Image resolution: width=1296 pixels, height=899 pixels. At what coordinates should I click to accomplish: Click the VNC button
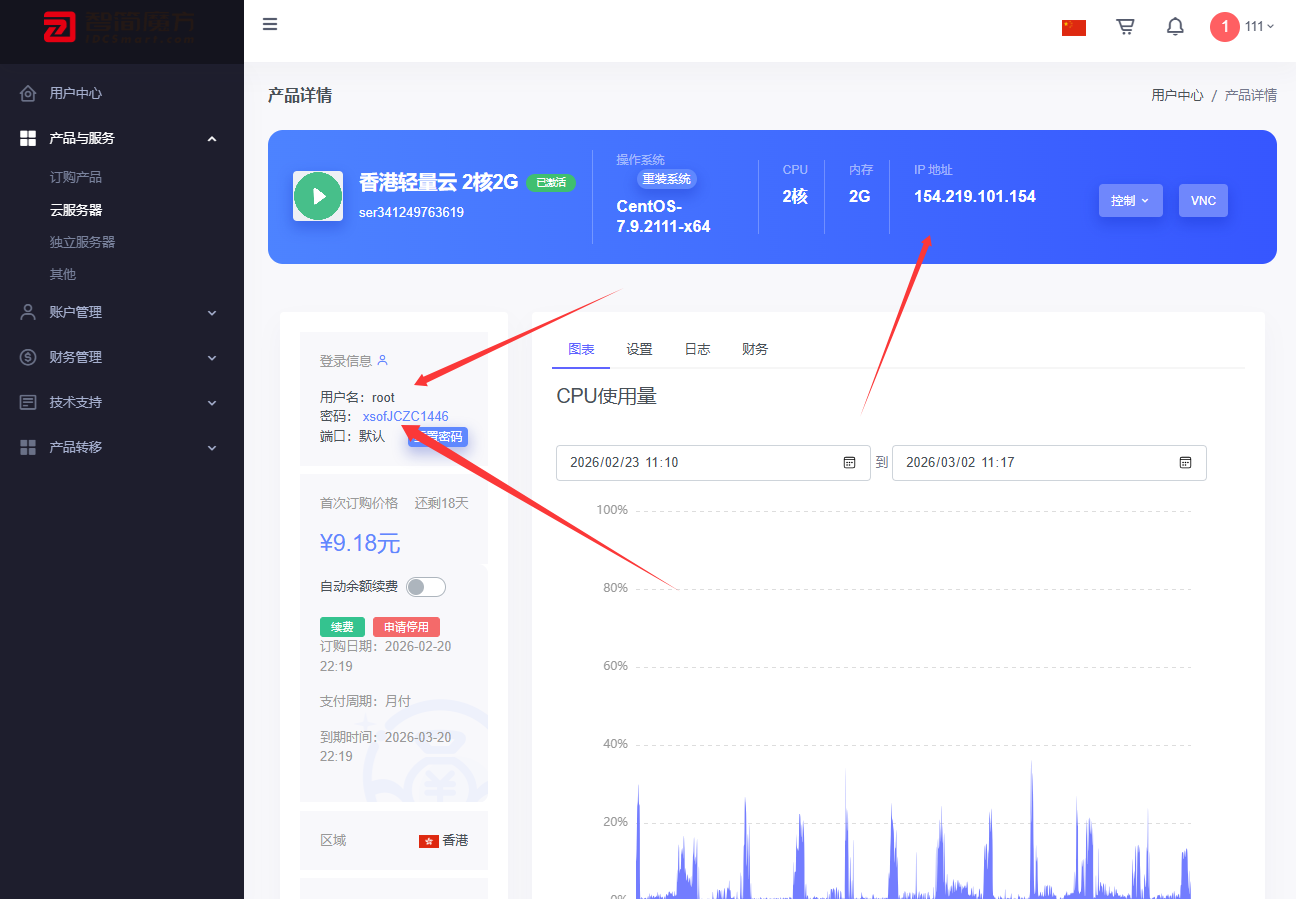tap(1203, 200)
